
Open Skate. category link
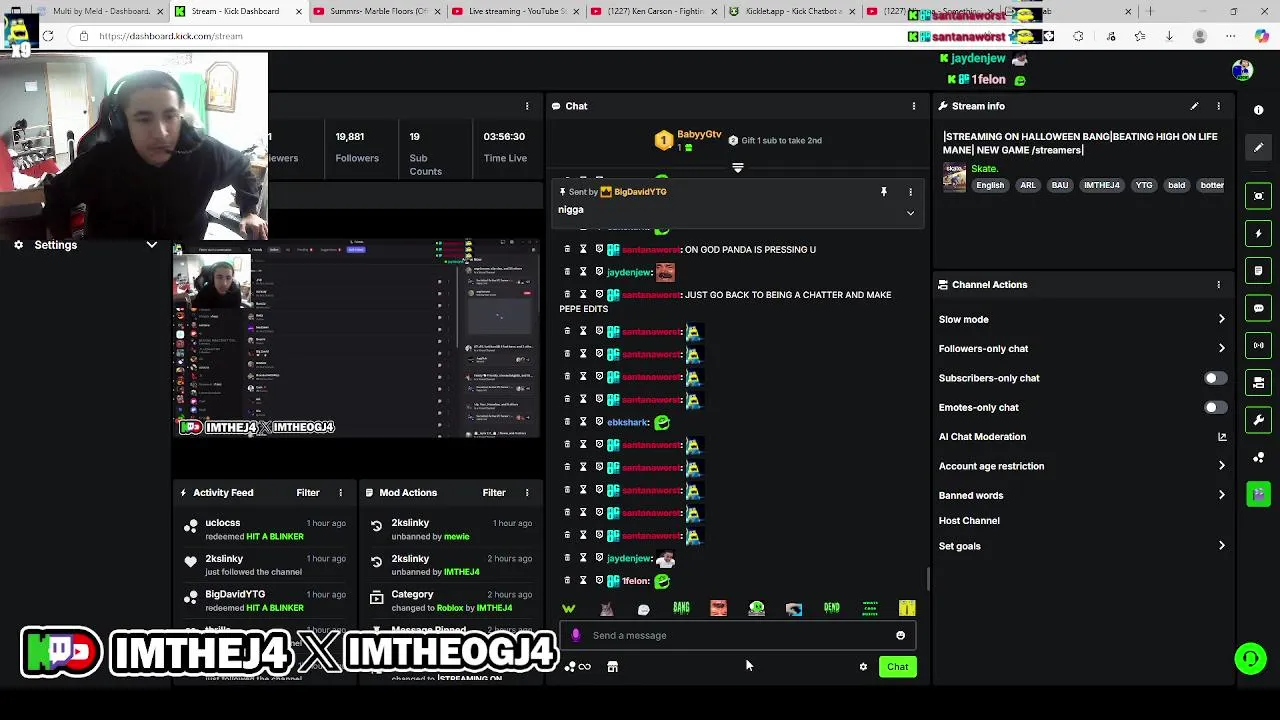984,169
